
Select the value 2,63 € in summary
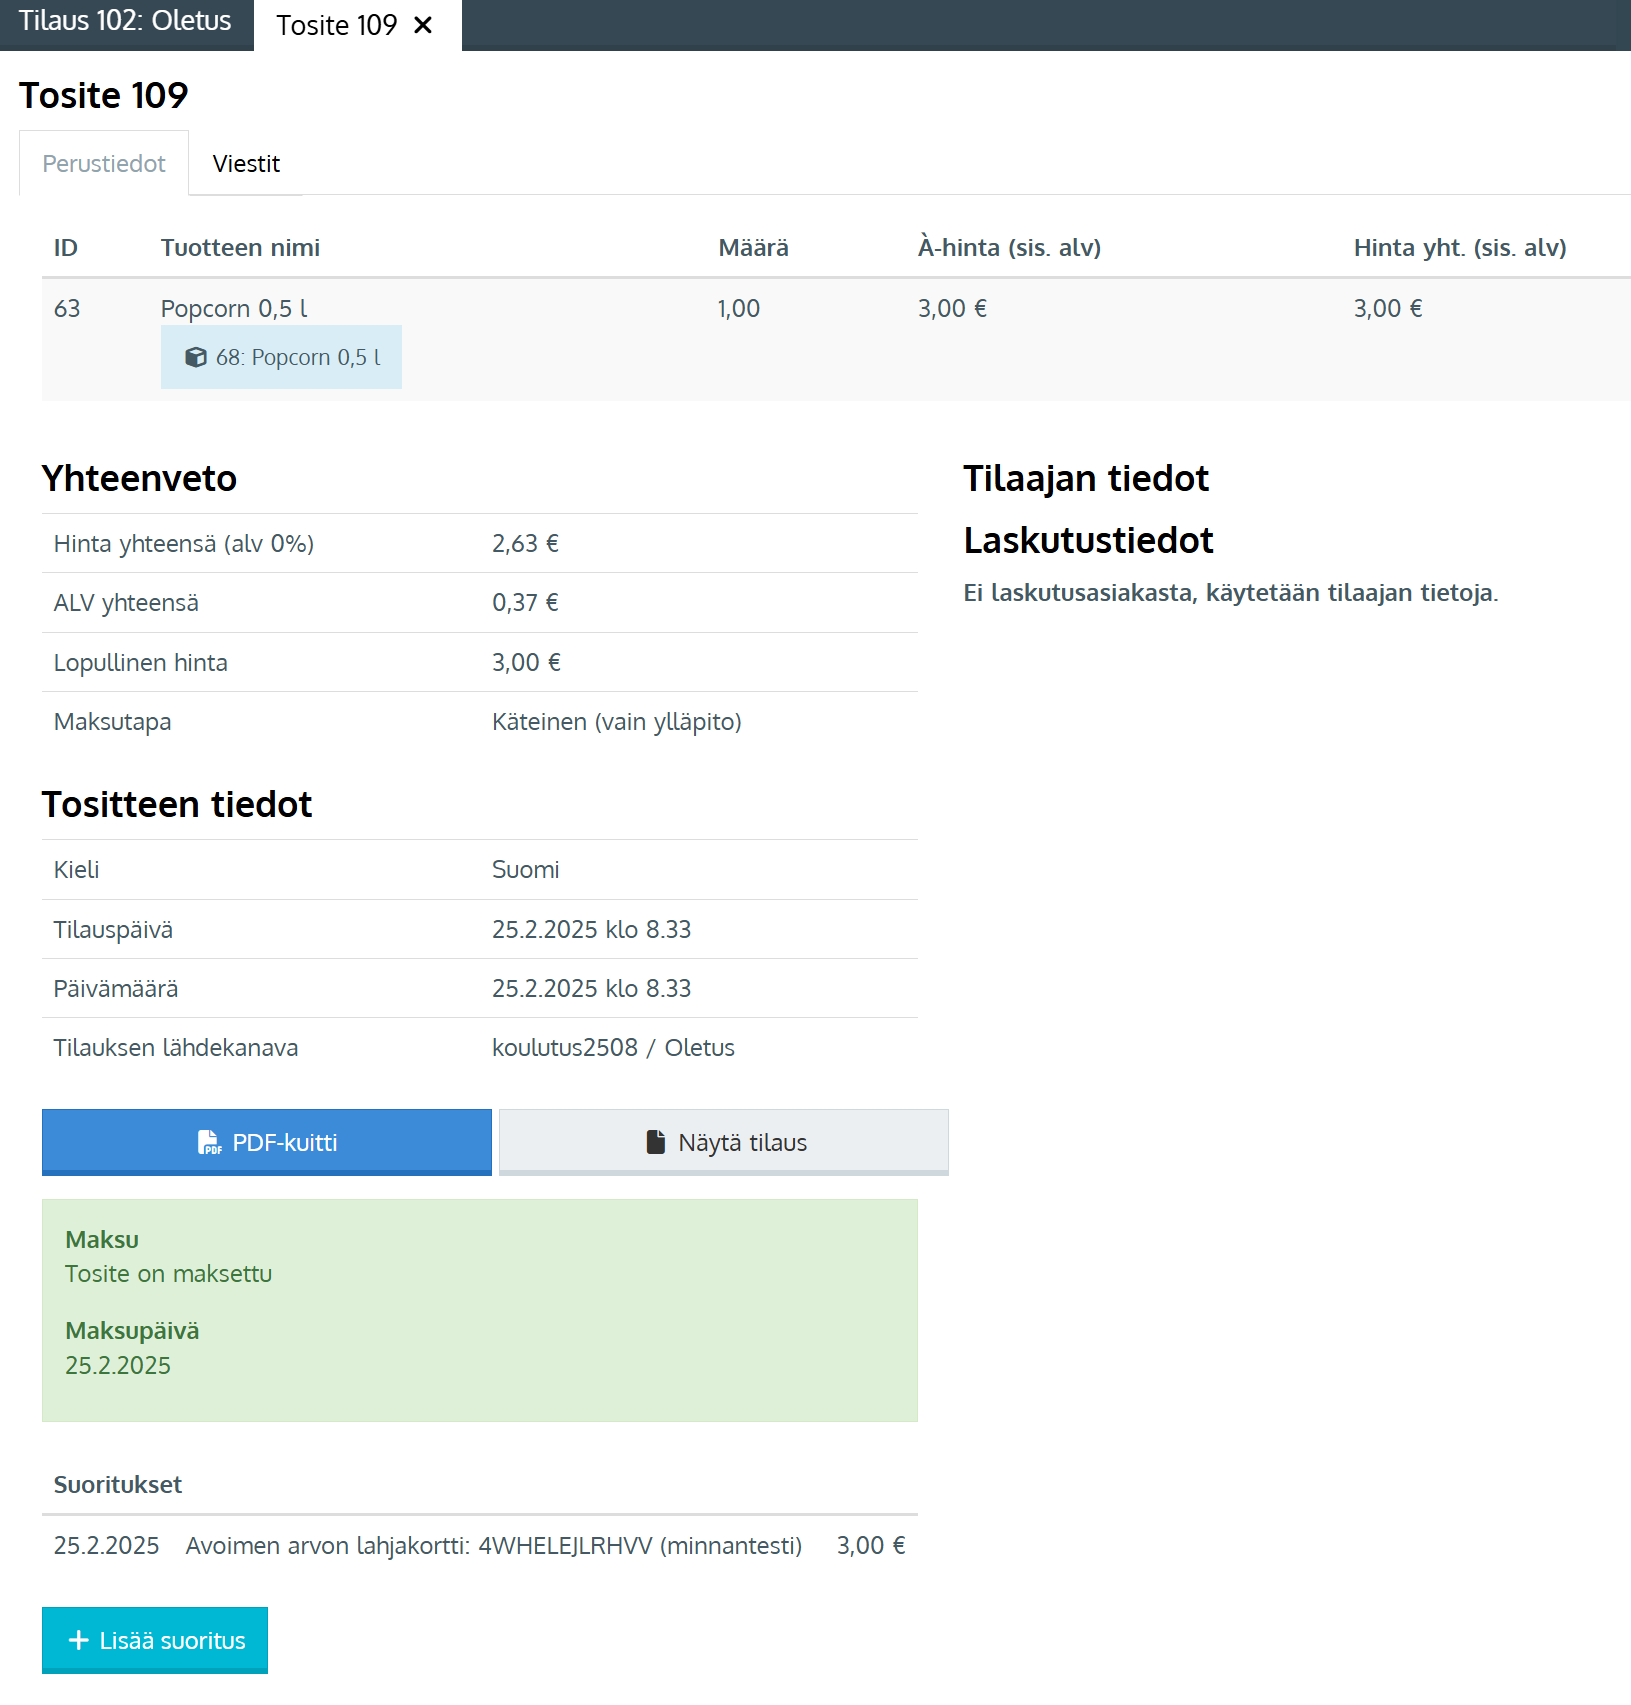coord(525,543)
